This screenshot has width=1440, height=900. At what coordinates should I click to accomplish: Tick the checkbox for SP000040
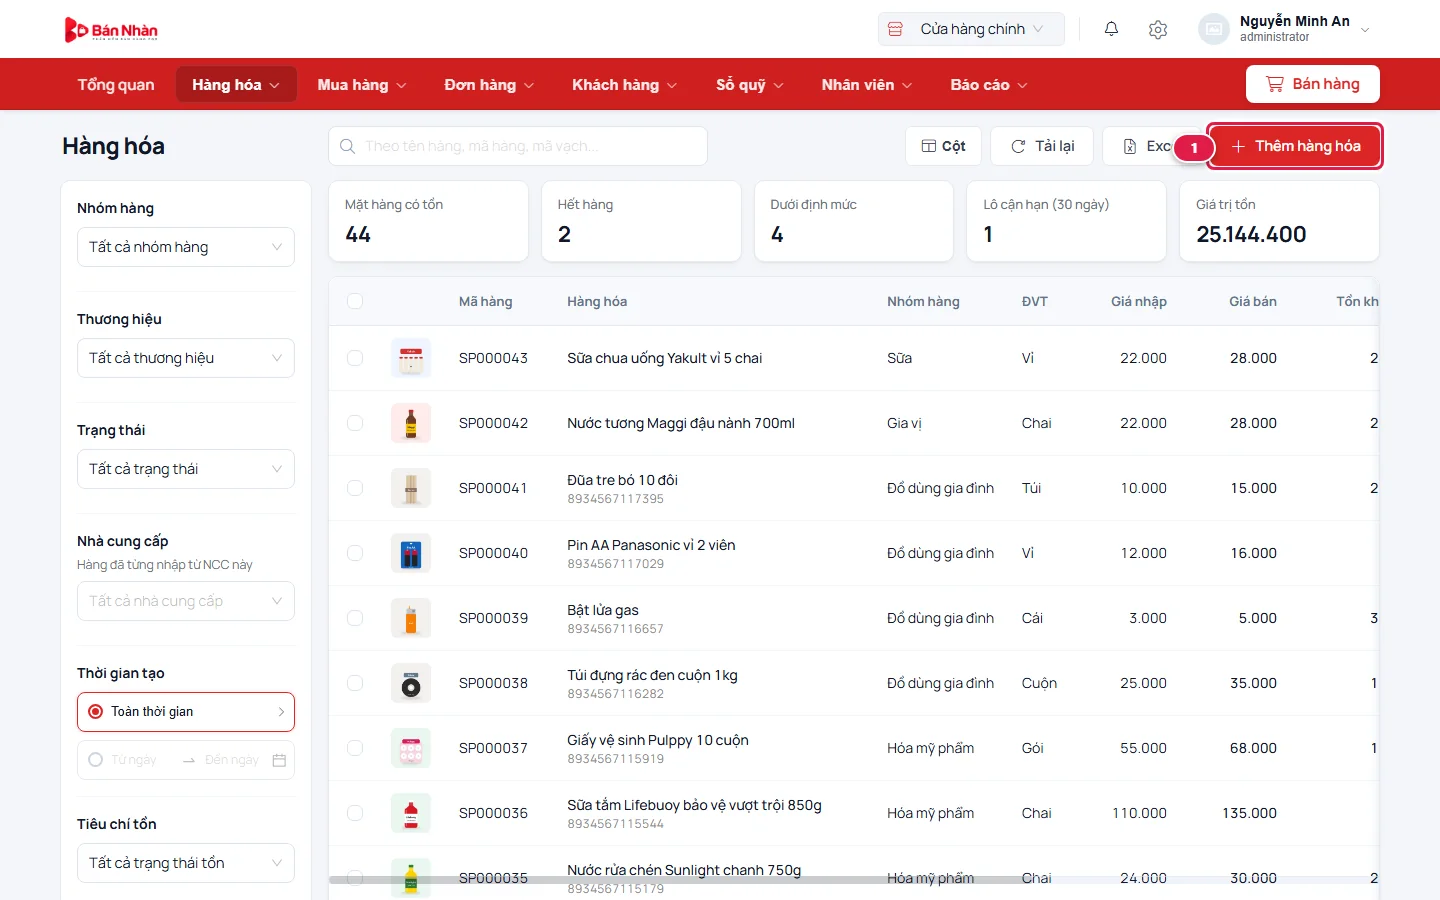coord(355,553)
